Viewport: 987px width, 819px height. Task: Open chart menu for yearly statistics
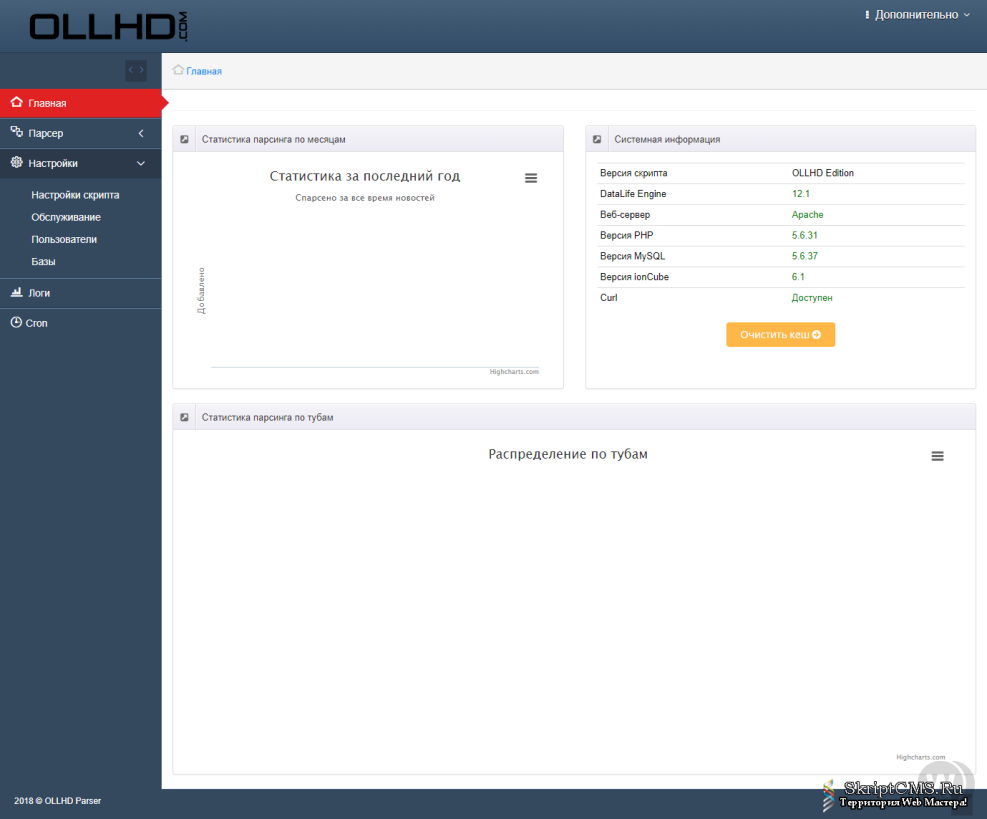pos(531,178)
